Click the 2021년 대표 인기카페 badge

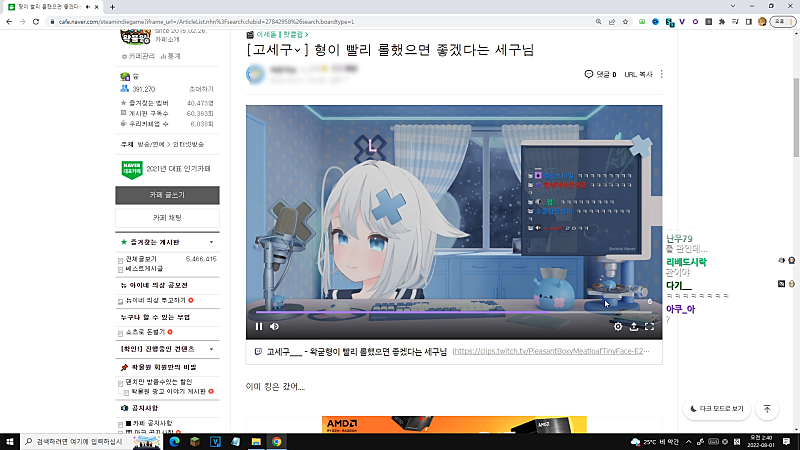(167, 169)
